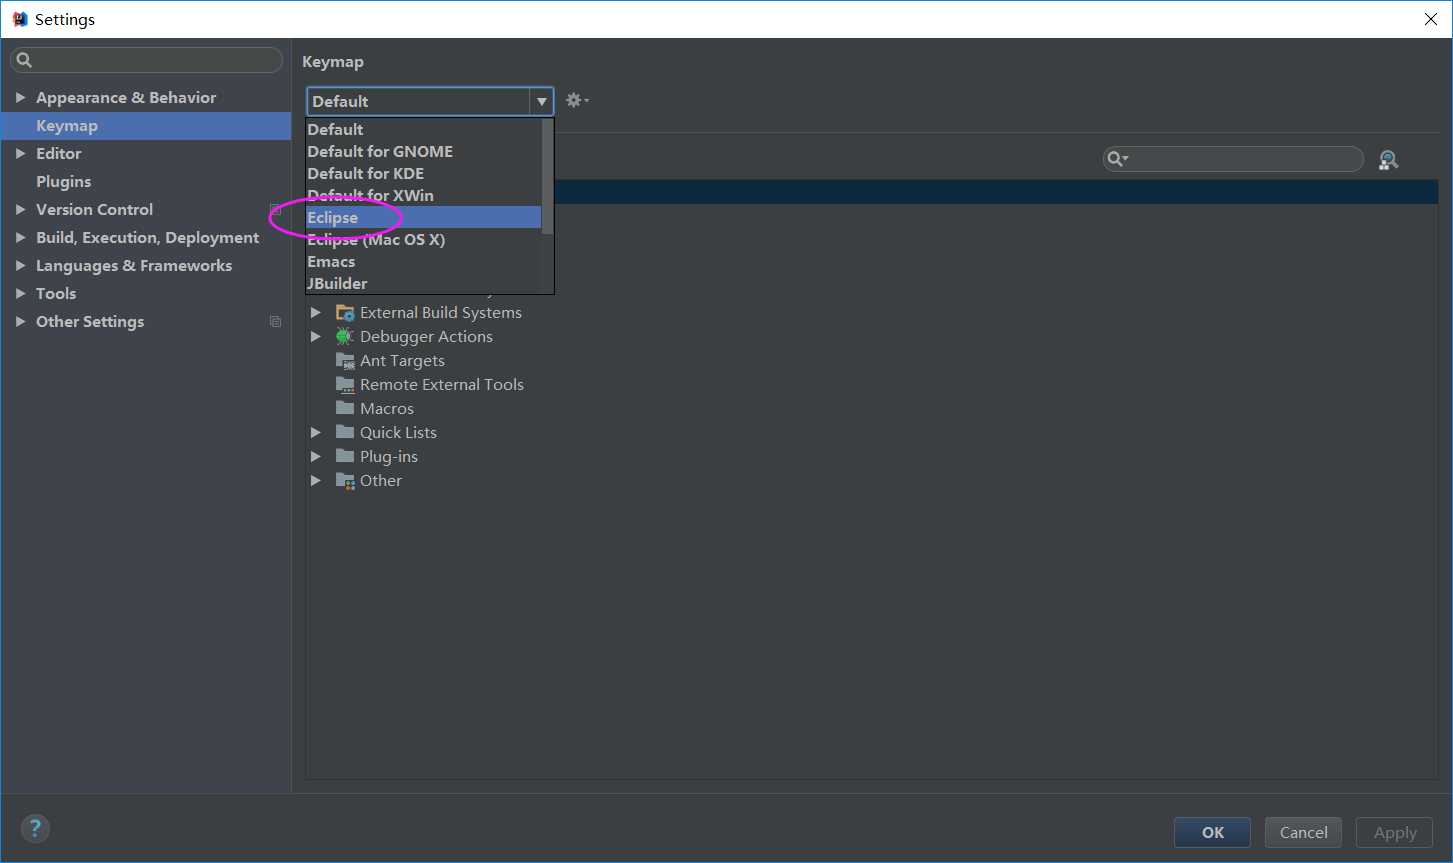Expand Quick Lists tree node
This screenshot has height=863, width=1453.
point(316,433)
